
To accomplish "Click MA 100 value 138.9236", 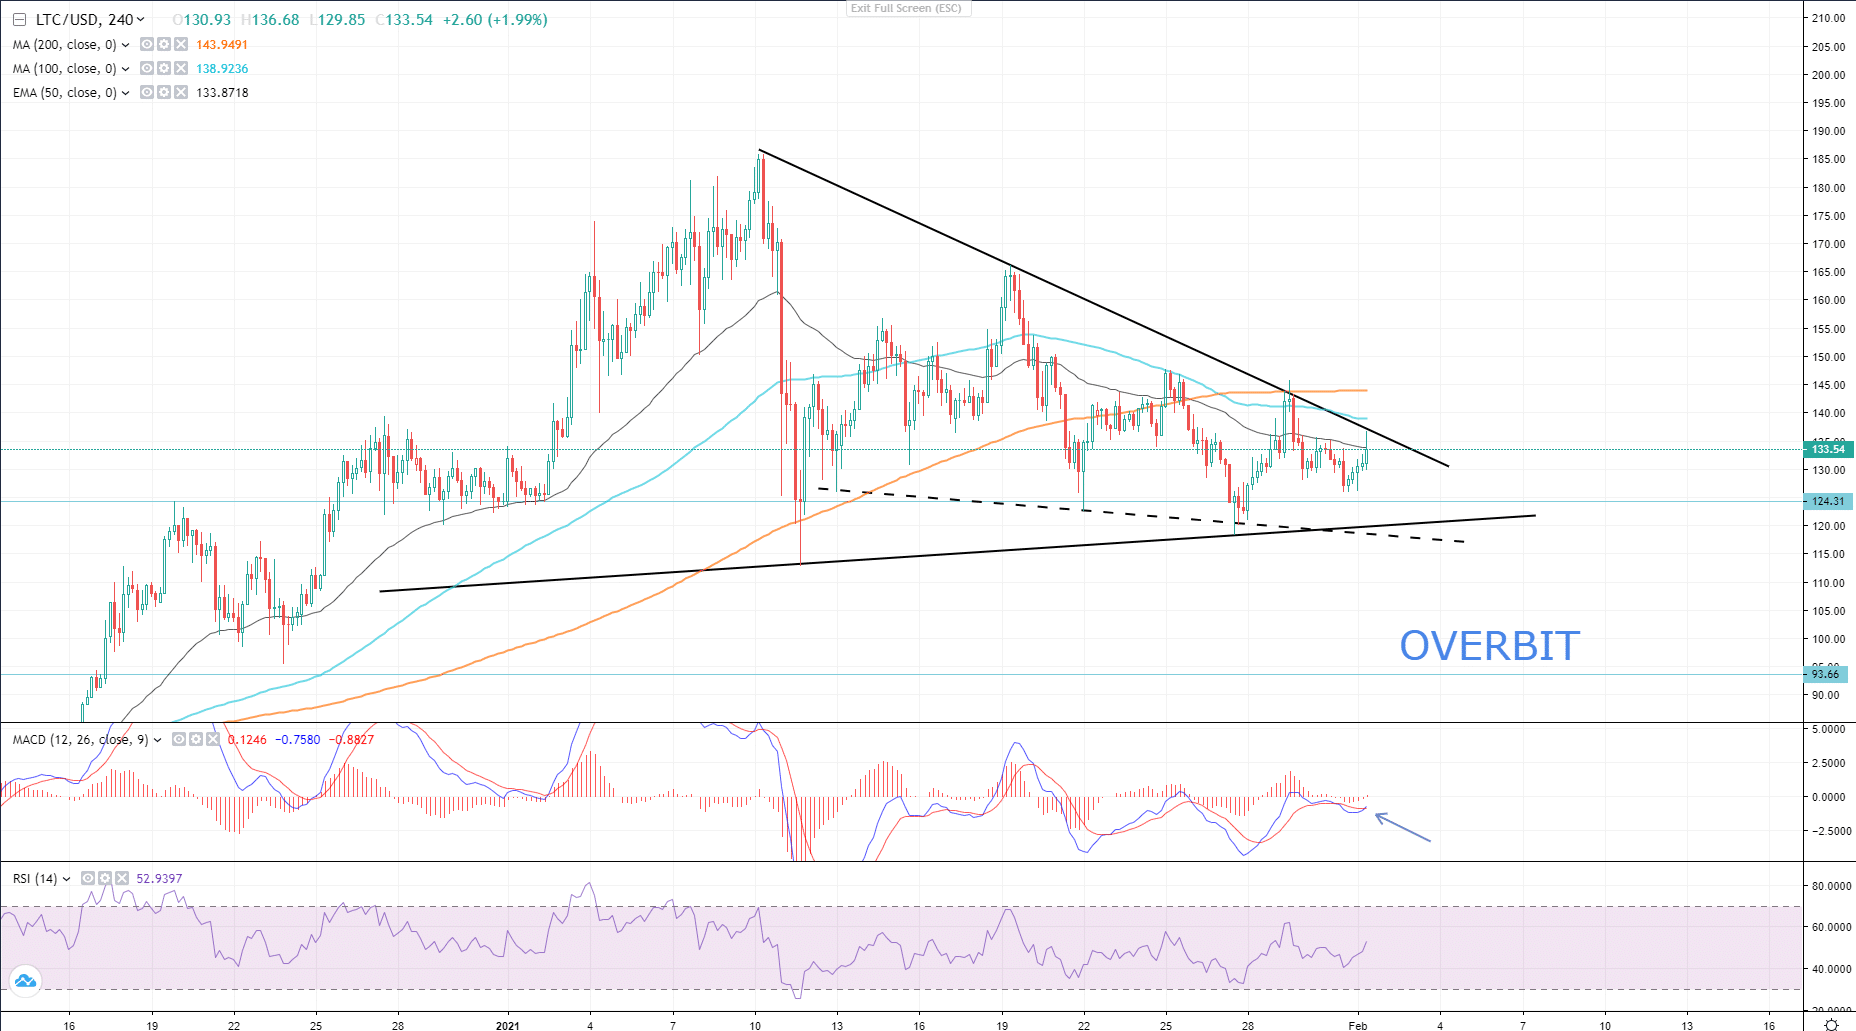I will point(222,69).
